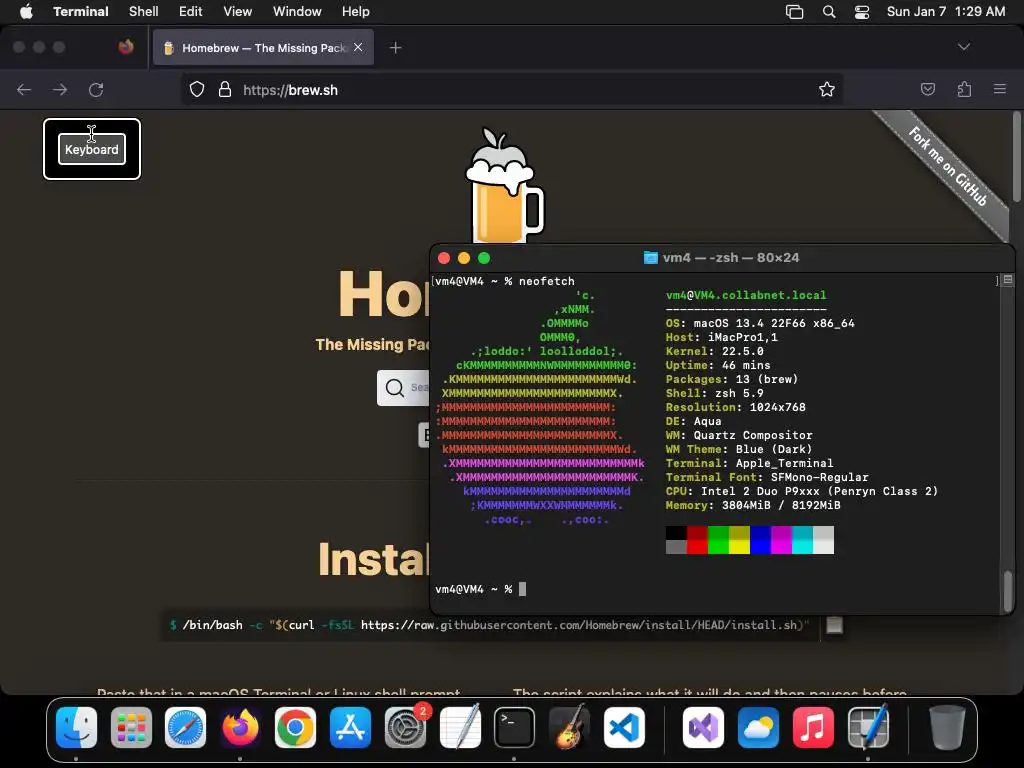Open Spotlight search in menu bar
The height and width of the screenshot is (768, 1024).
[829, 12]
